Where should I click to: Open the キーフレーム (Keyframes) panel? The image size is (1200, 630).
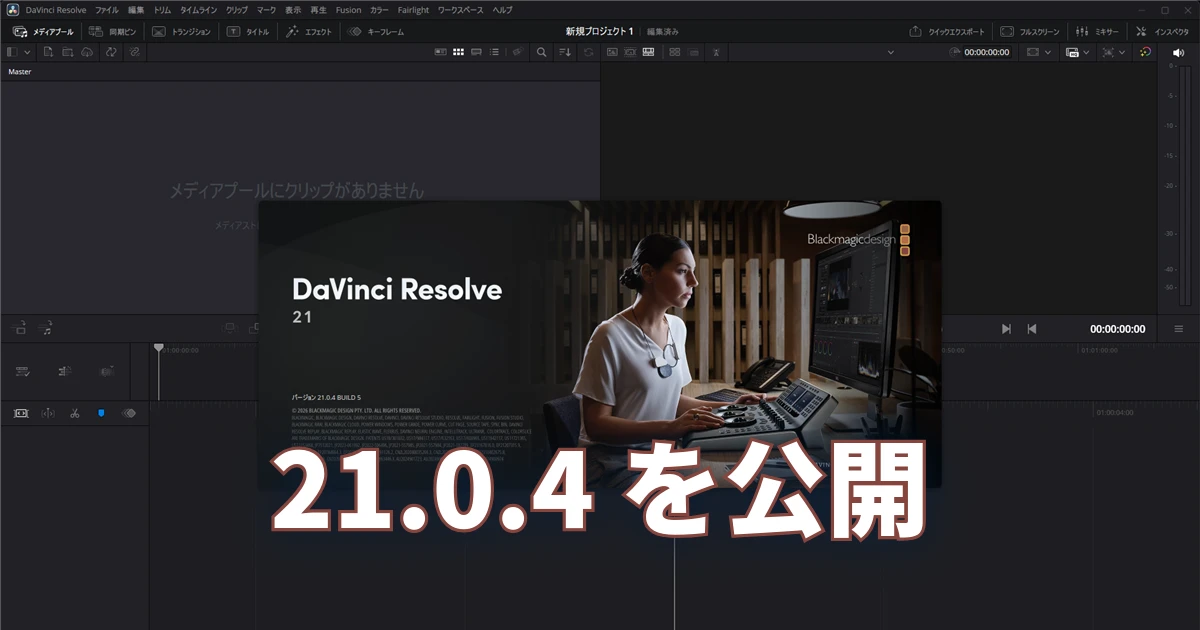(375, 32)
